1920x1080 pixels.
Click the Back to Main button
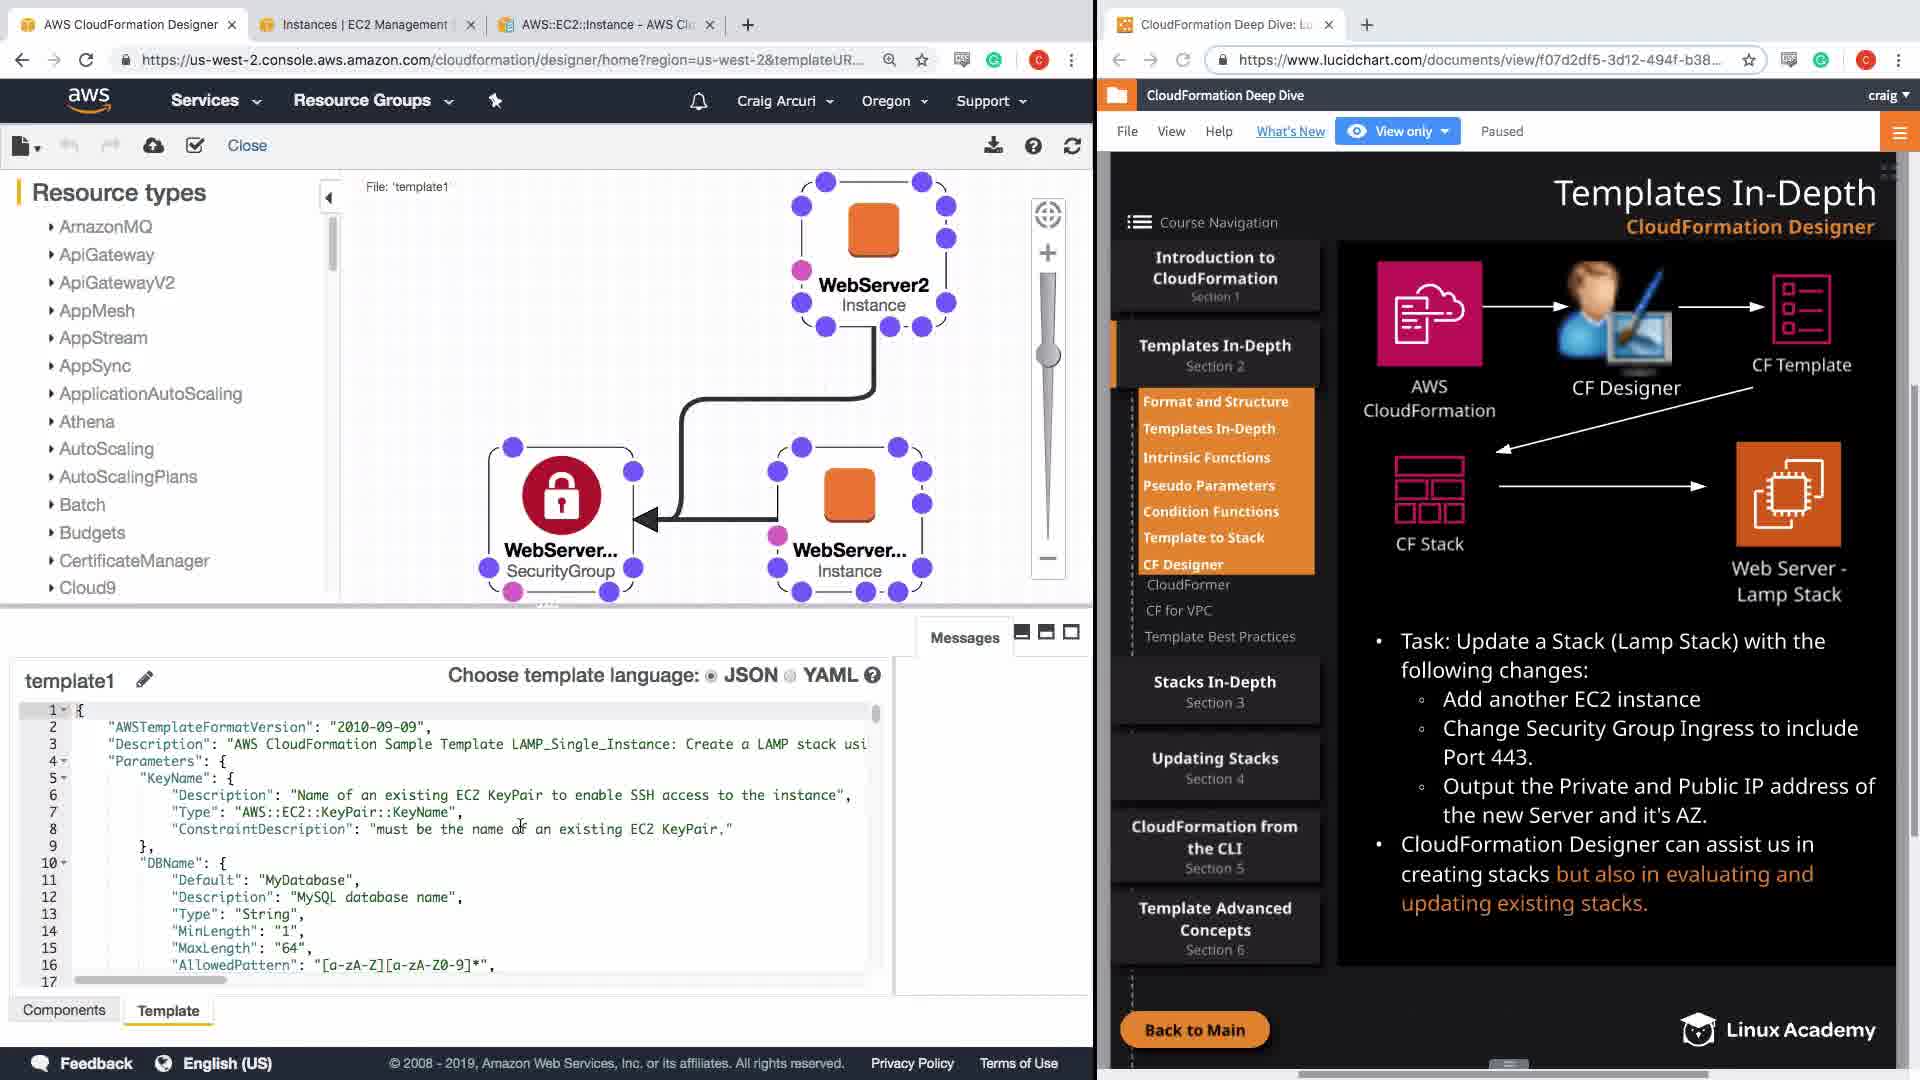1194,1030
